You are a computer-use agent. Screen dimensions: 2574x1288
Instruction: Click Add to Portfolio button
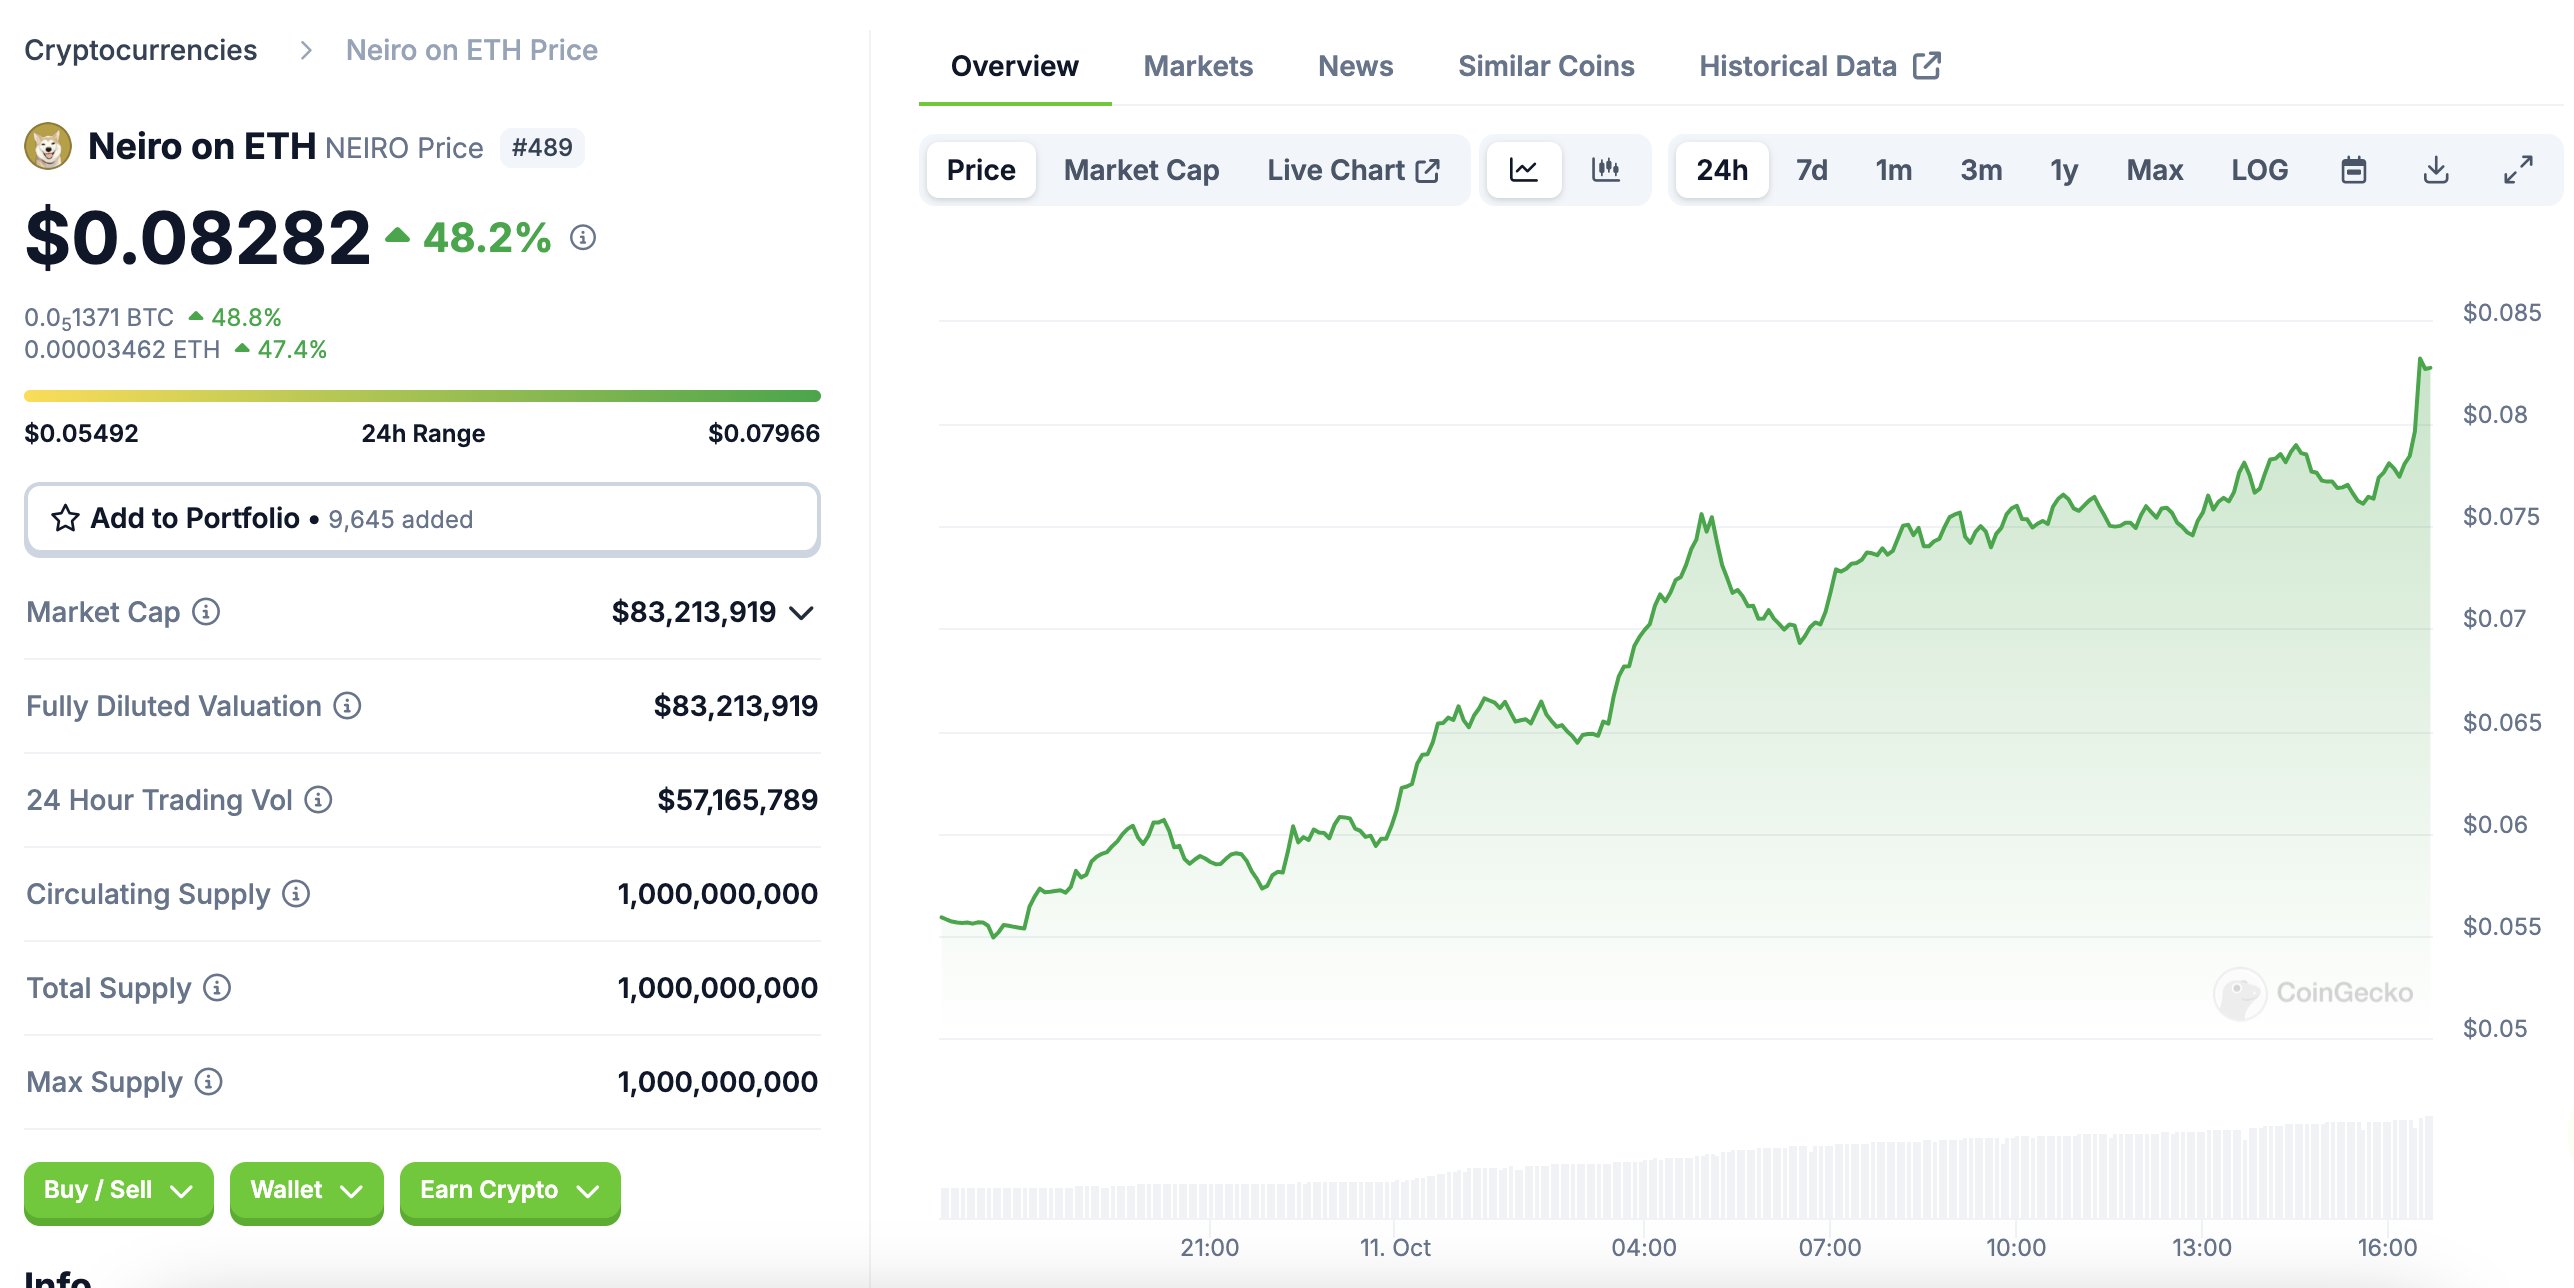(422, 519)
